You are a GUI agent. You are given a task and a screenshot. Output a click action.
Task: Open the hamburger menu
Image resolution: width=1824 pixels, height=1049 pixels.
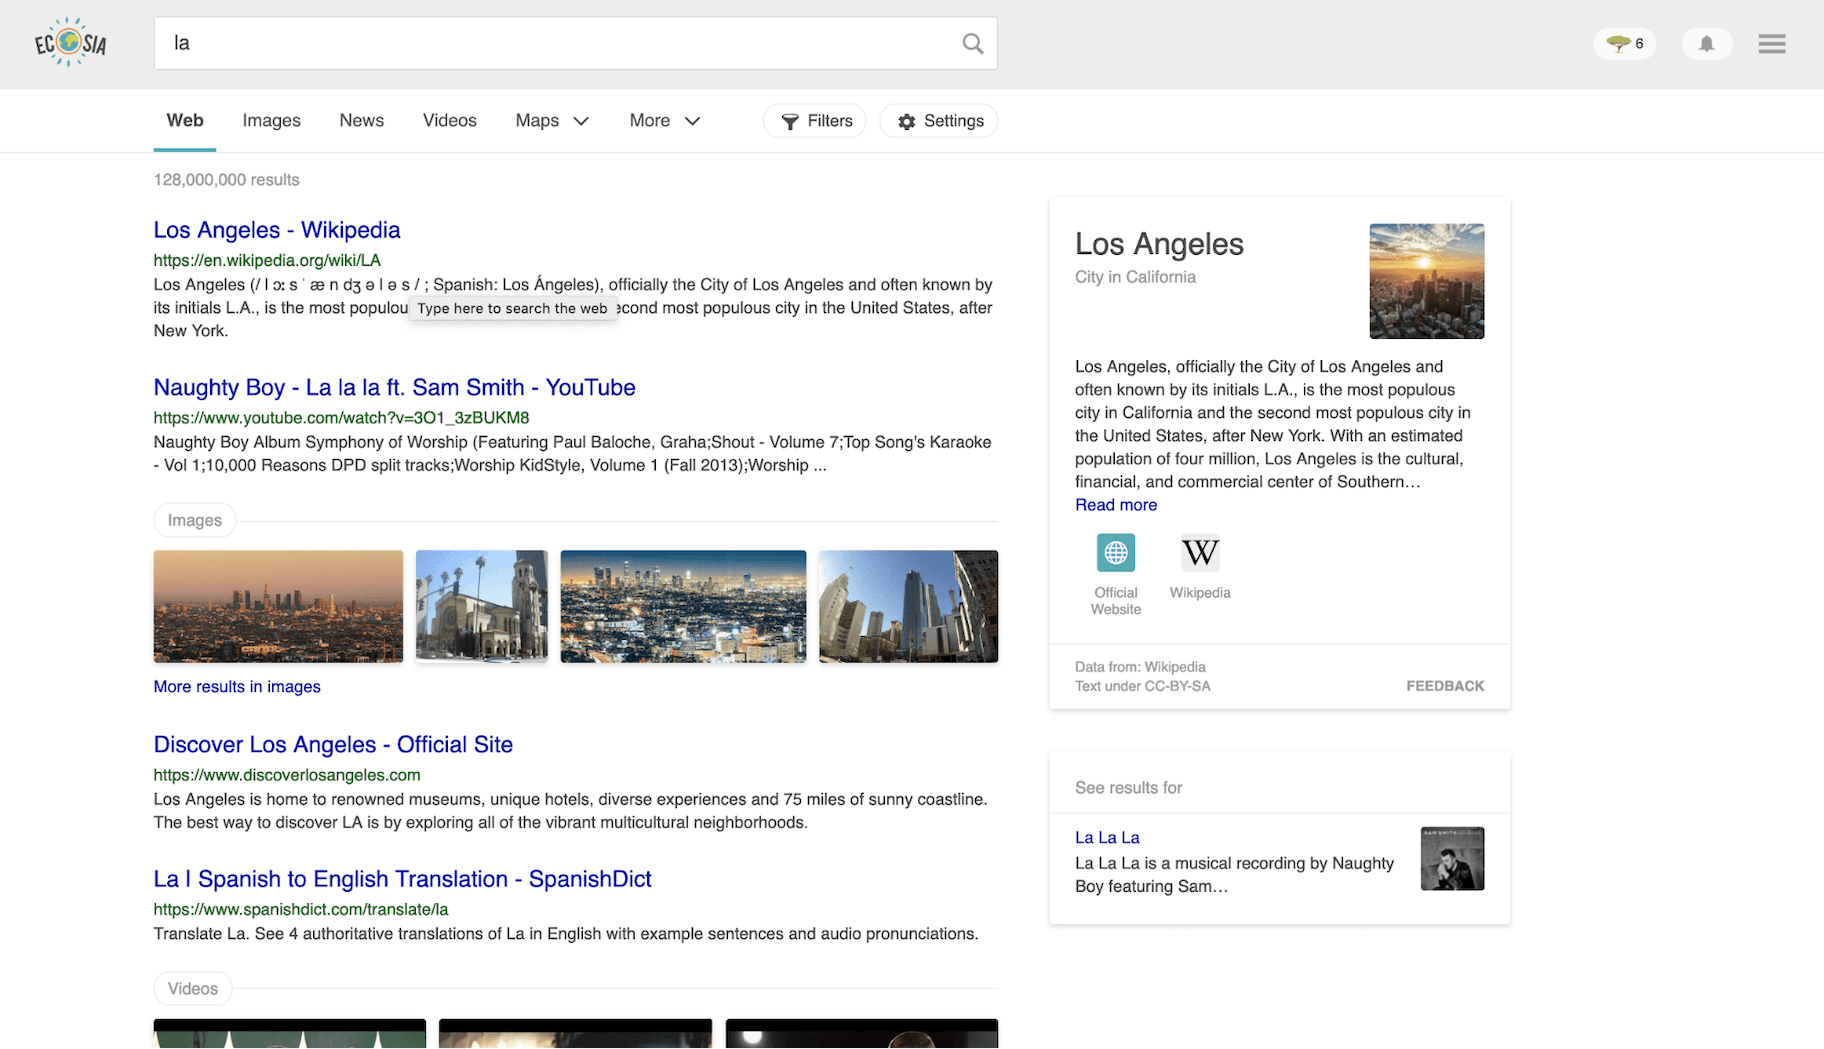coord(1771,43)
